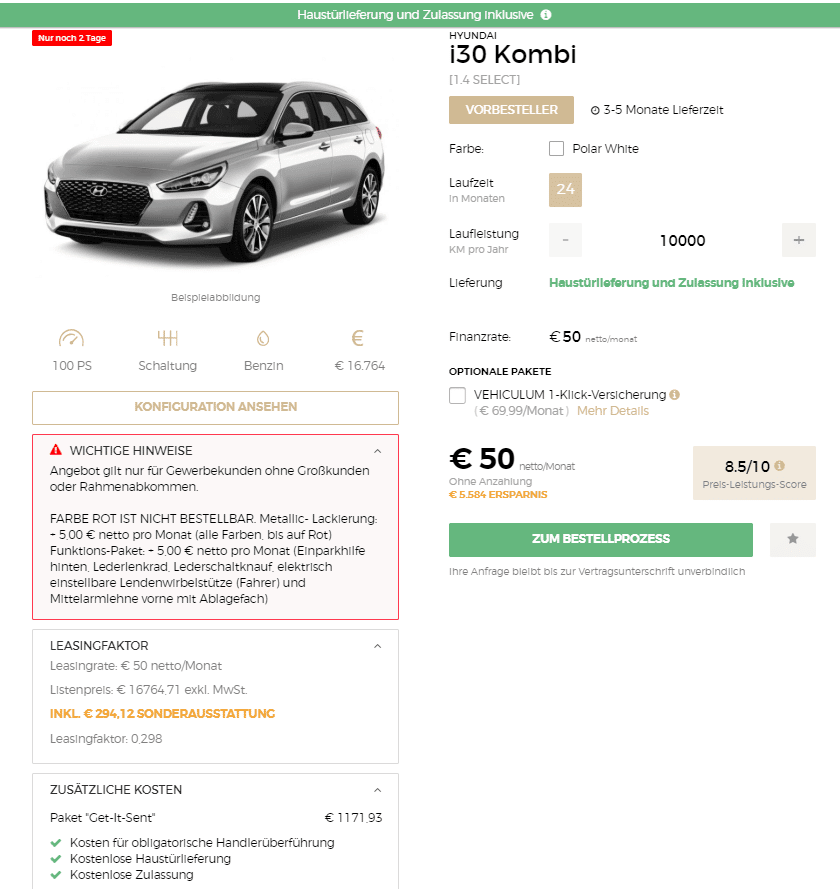Enable the VEHICULUM 1-Klick-Versicherung checkbox
840x889 pixels.
coord(457,395)
